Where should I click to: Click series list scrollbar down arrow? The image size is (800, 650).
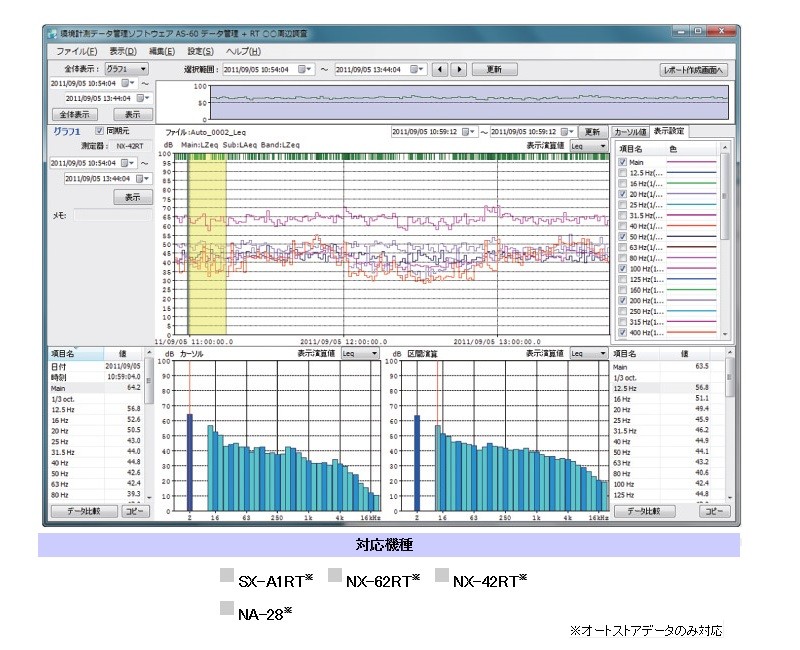pyautogui.click(x=725, y=334)
